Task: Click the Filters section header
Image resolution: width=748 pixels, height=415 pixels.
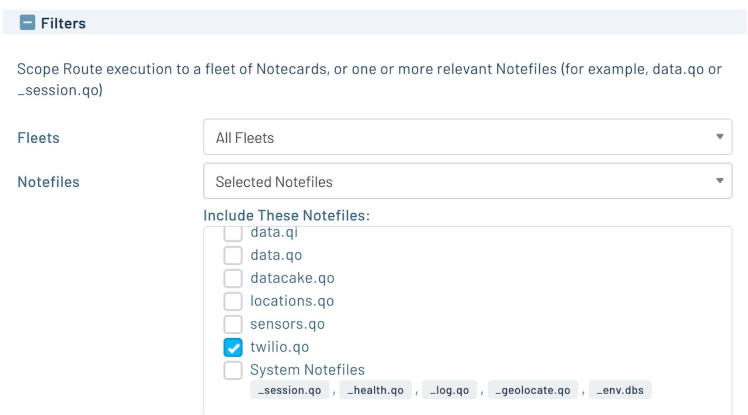Action: [63, 21]
